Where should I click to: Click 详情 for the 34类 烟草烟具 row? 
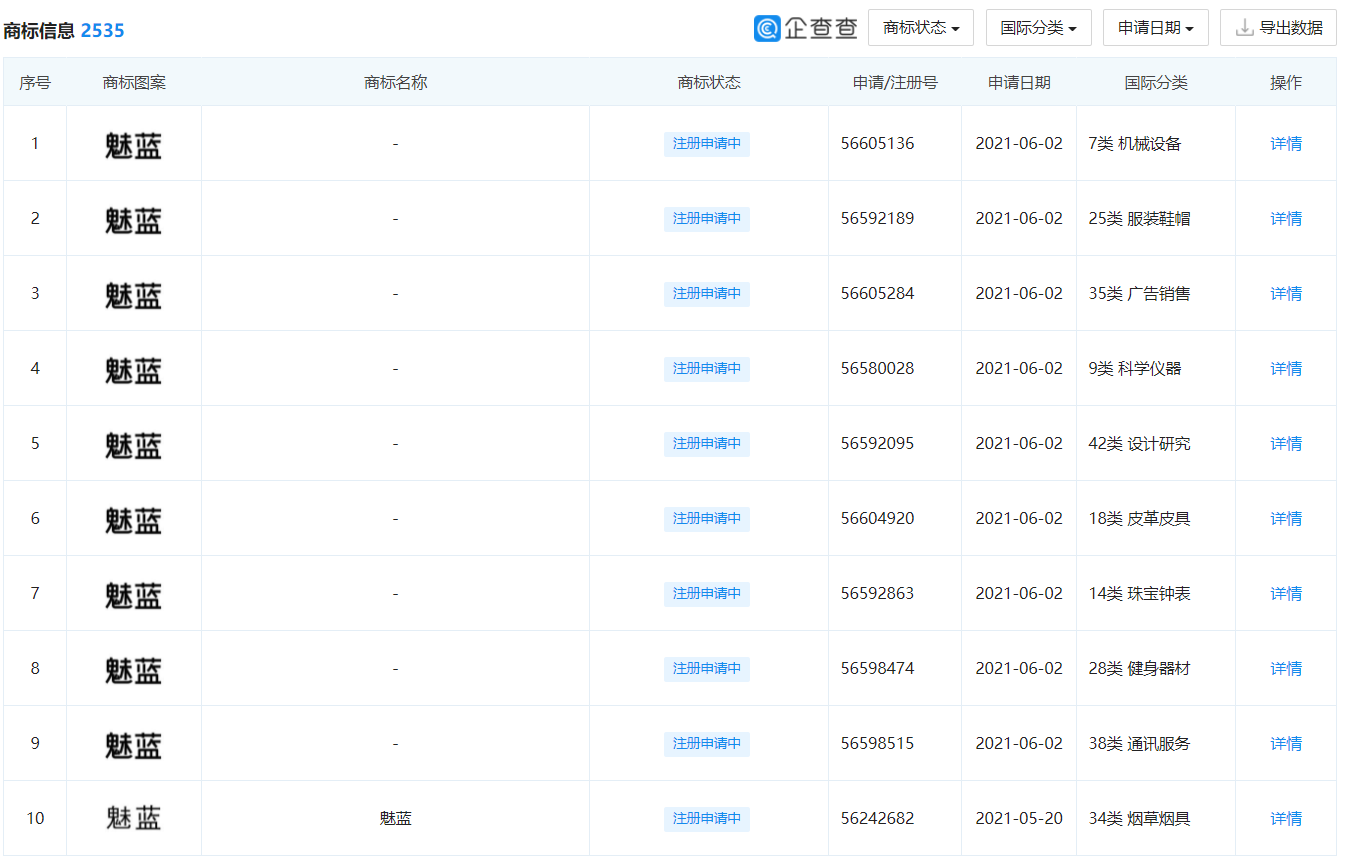(1286, 819)
